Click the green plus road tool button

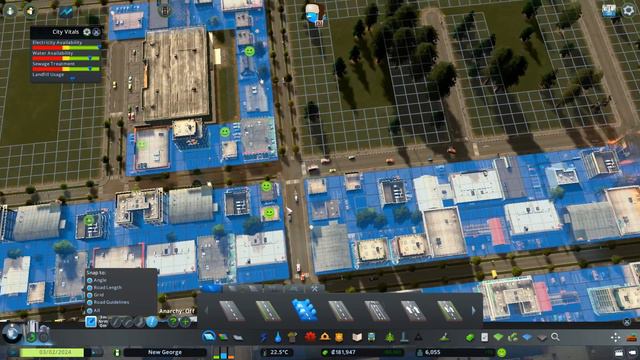pos(186,322)
